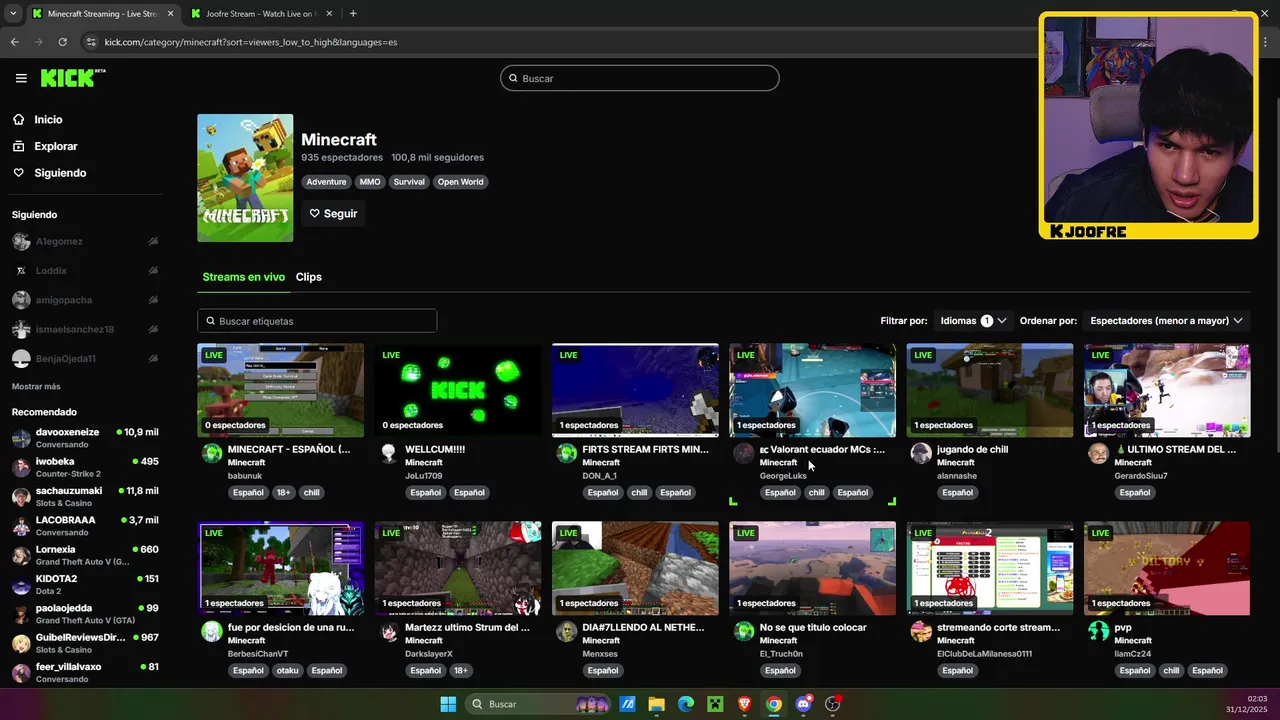Image resolution: width=1280 pixels, height=720 pixels.
Task: Select the Adventure tag
Action: pyautogui.click(x=326, y=182)
